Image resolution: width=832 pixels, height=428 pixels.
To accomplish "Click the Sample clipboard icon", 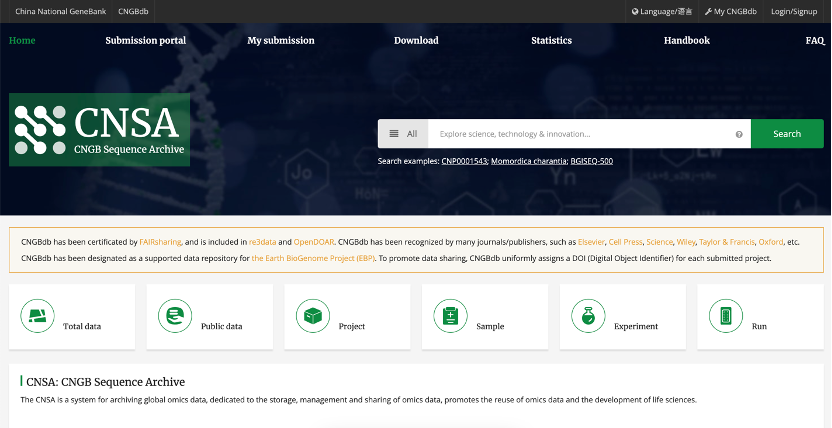I will (450, 317).
